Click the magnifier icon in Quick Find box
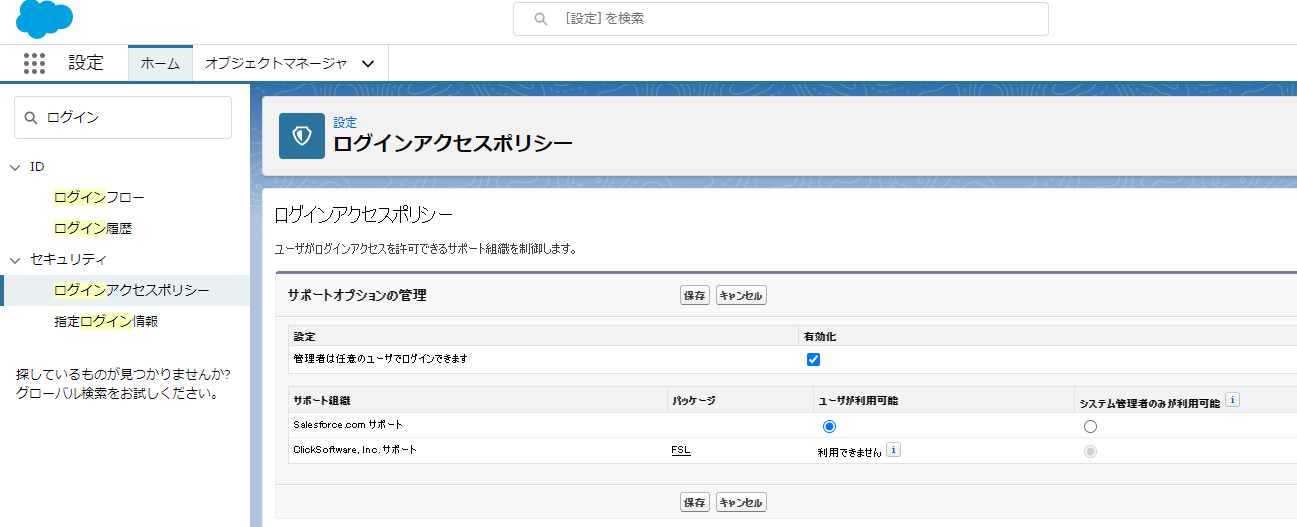1297x527 pixels. [x=32, y=118]
